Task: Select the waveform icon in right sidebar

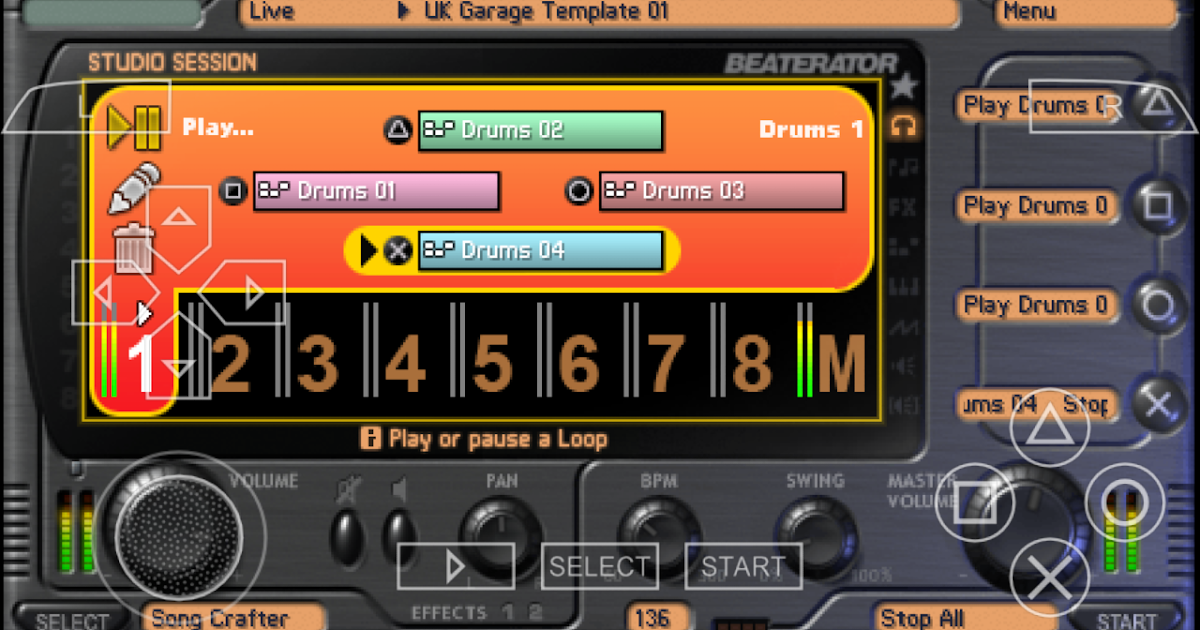Action: [x=903, y=325]
